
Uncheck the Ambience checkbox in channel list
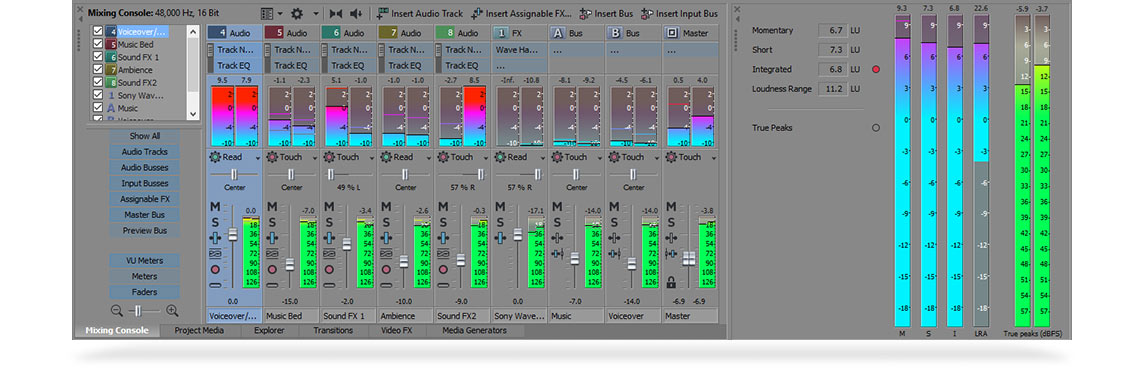coord(98,70)
